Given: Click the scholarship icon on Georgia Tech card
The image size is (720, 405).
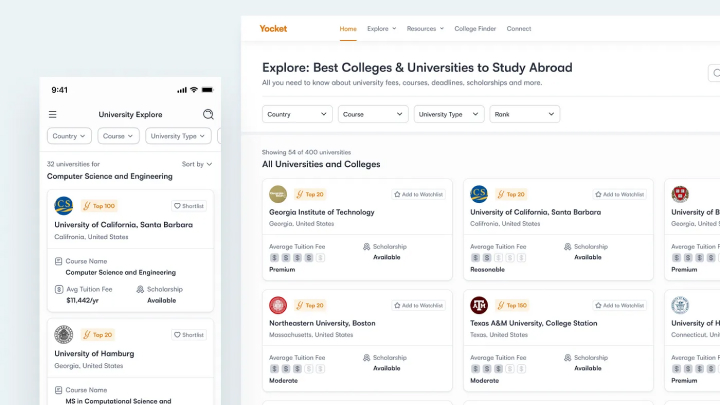Looking at the screenshot, I should point(366,247).
